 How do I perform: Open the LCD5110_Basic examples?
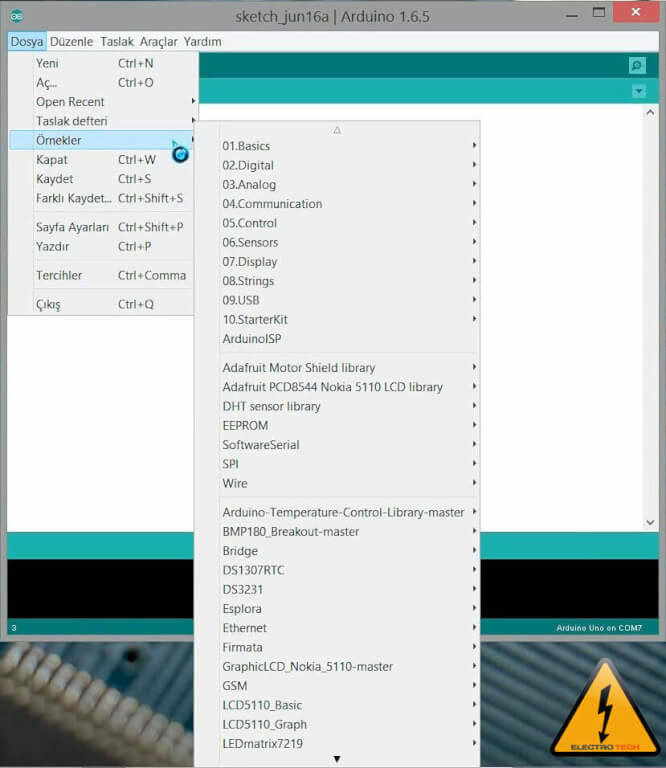[x=337, y=705]
